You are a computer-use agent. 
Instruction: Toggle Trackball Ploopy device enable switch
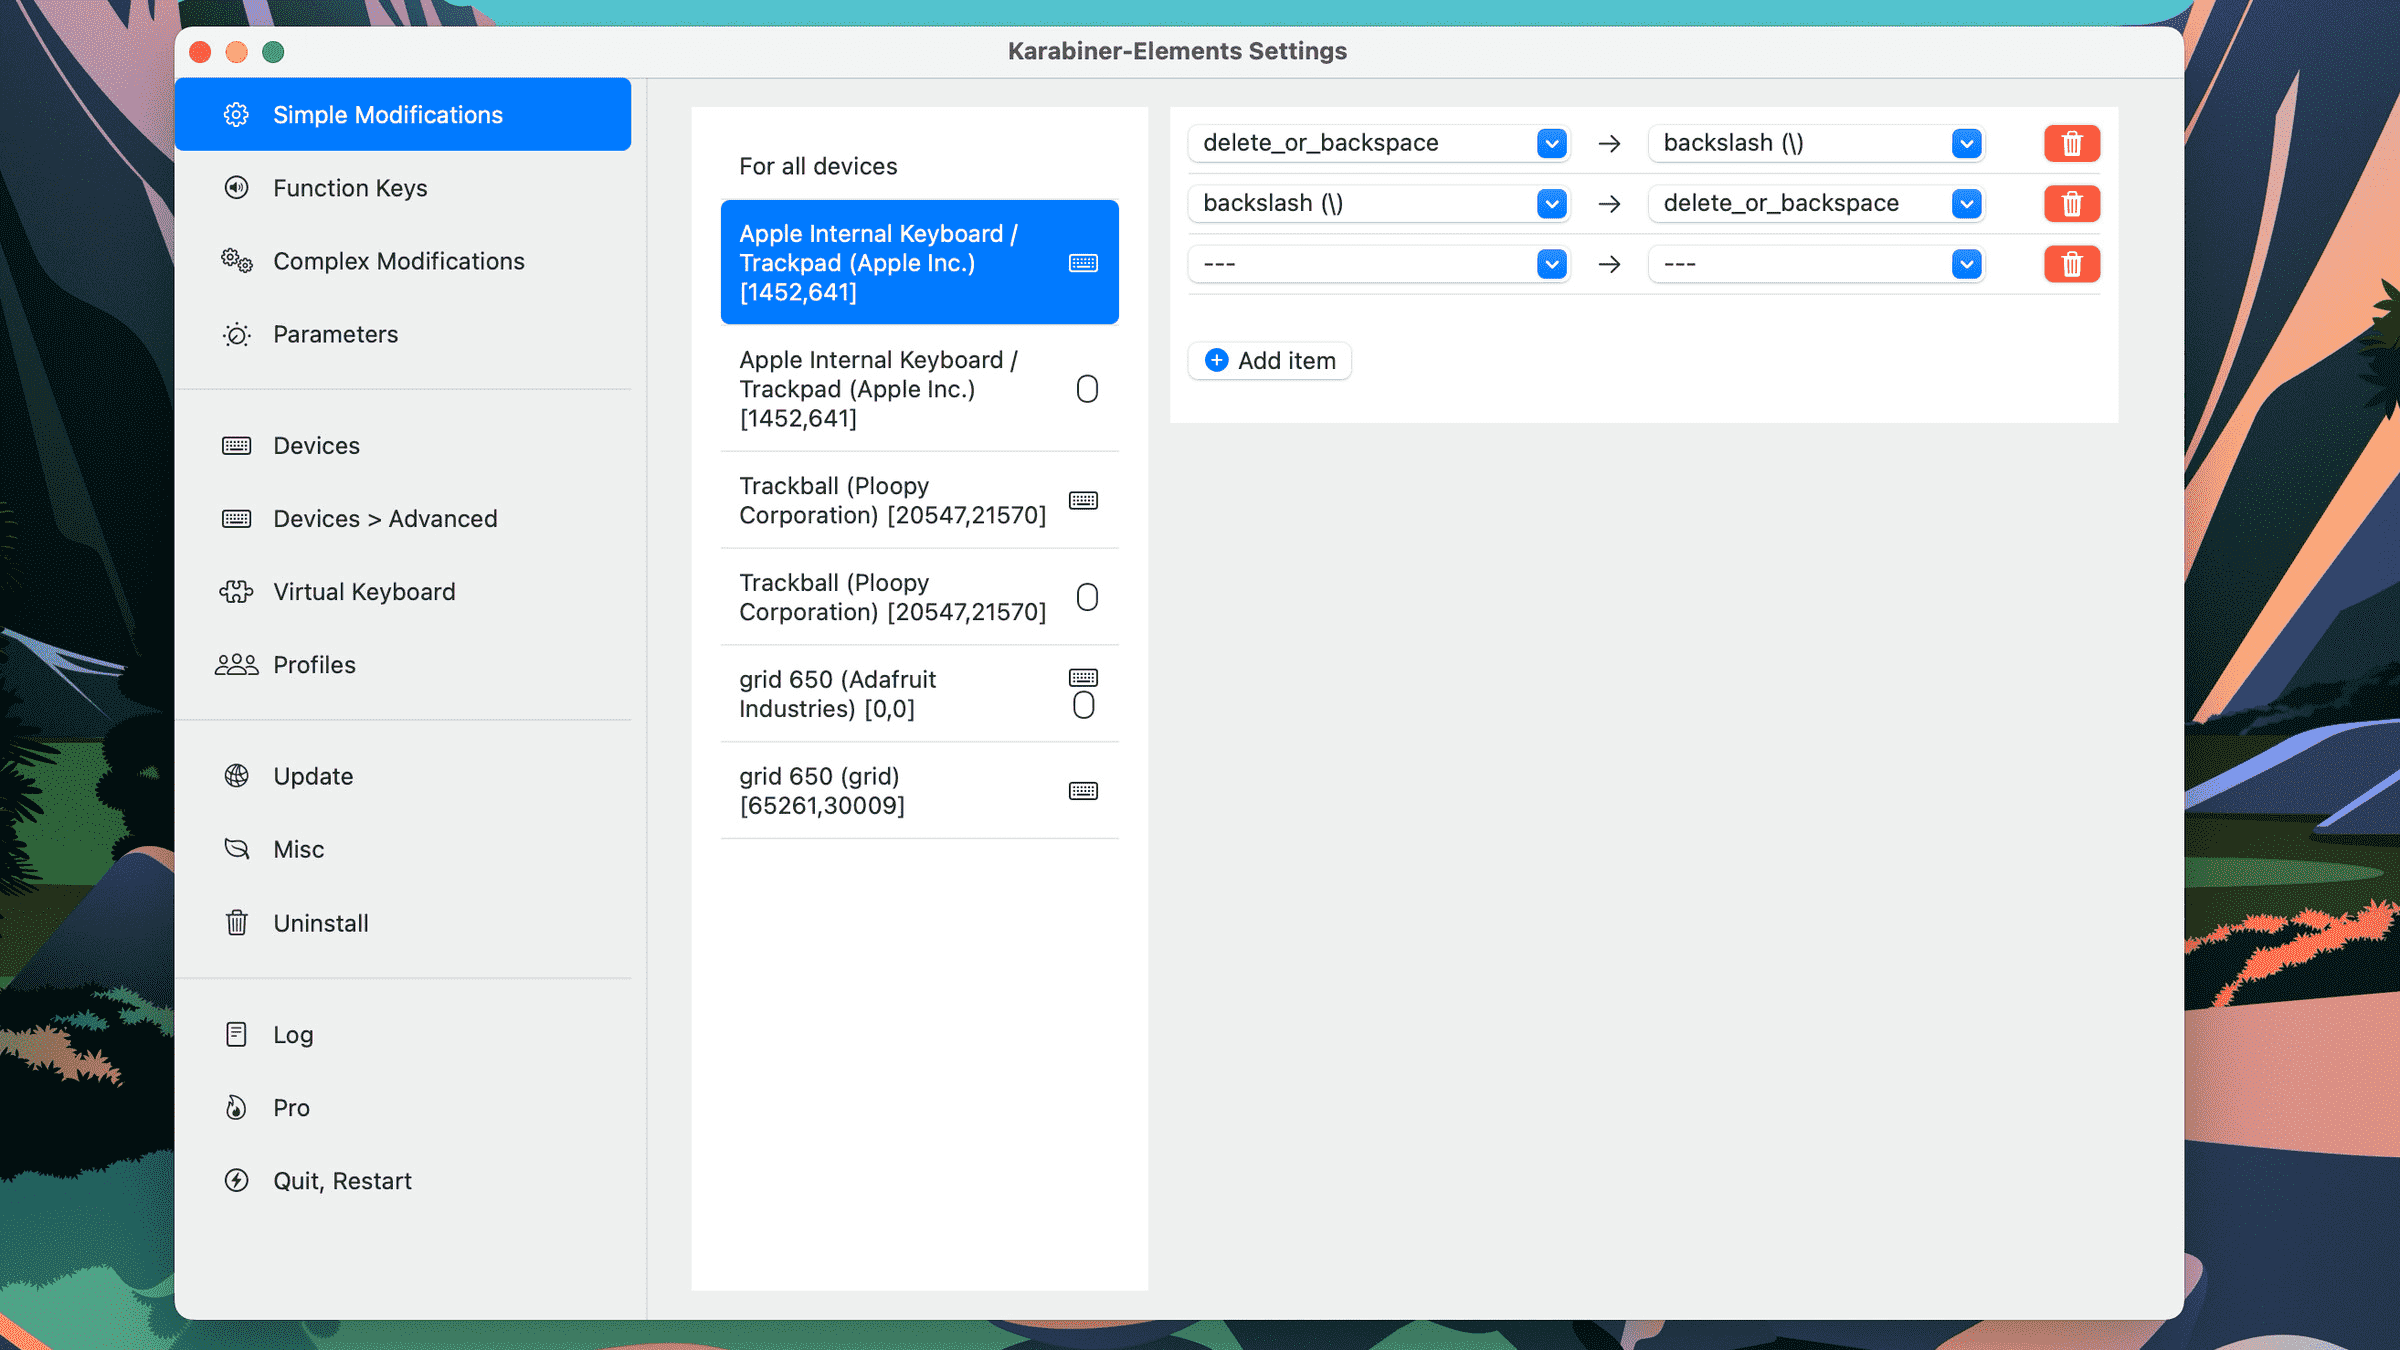click(1085, 597)
